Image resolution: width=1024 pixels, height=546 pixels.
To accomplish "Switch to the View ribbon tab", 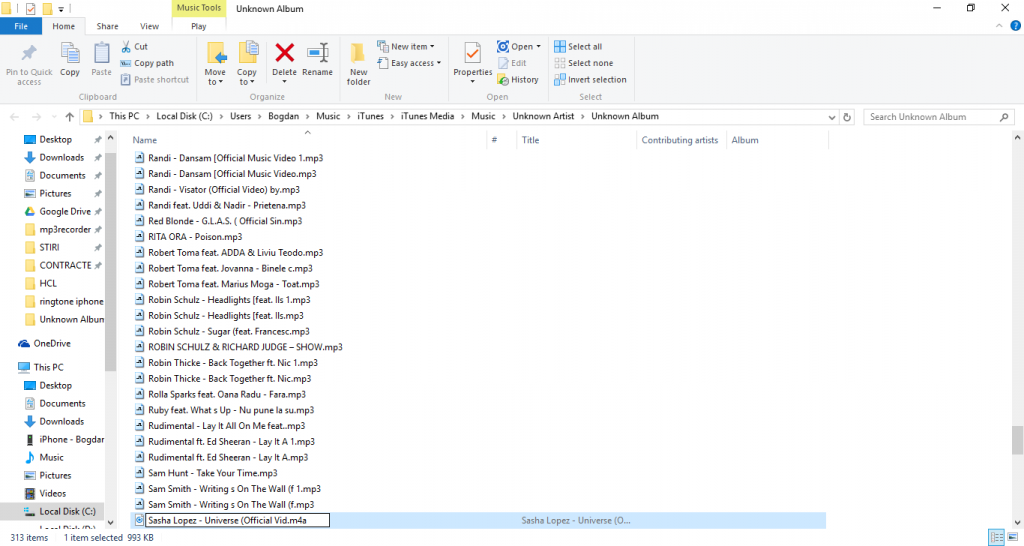I will (x=150, y=26).
